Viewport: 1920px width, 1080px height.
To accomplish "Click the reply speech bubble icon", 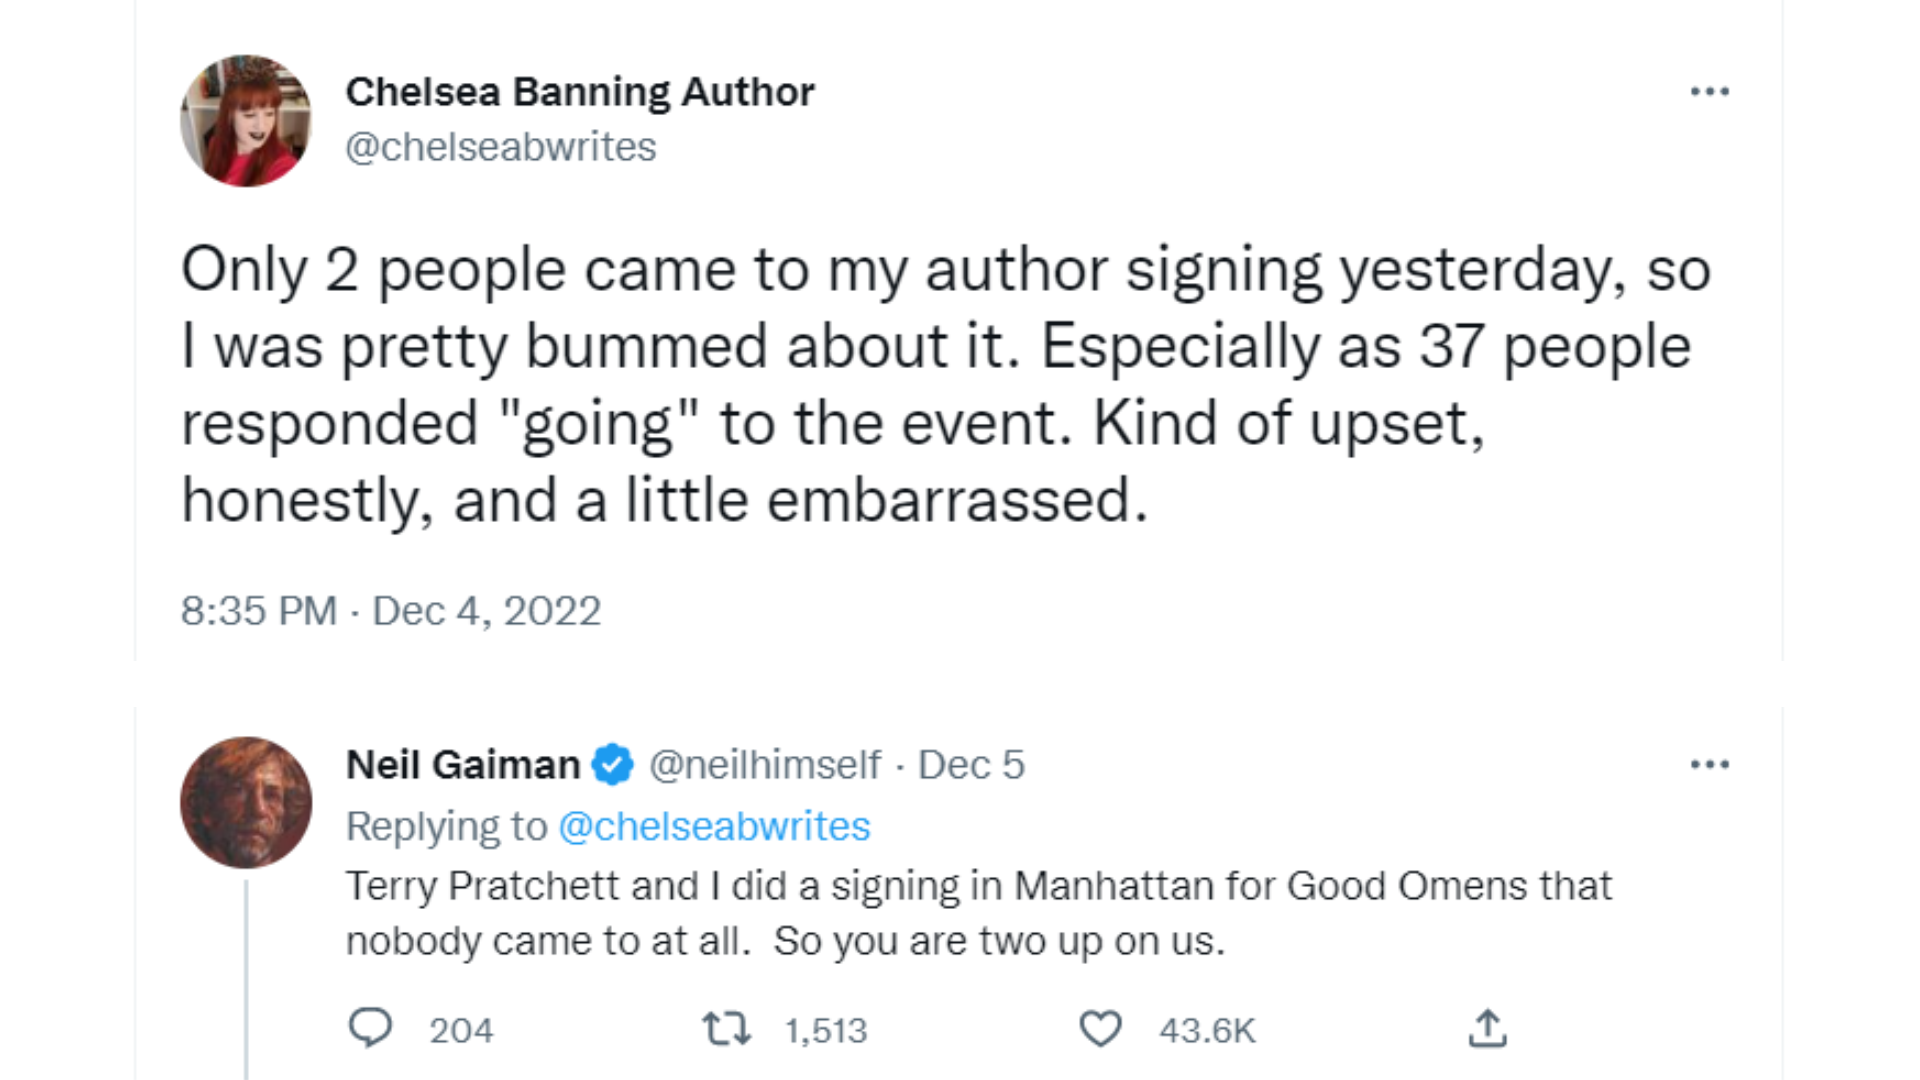I will click(x=370, y=1028).
